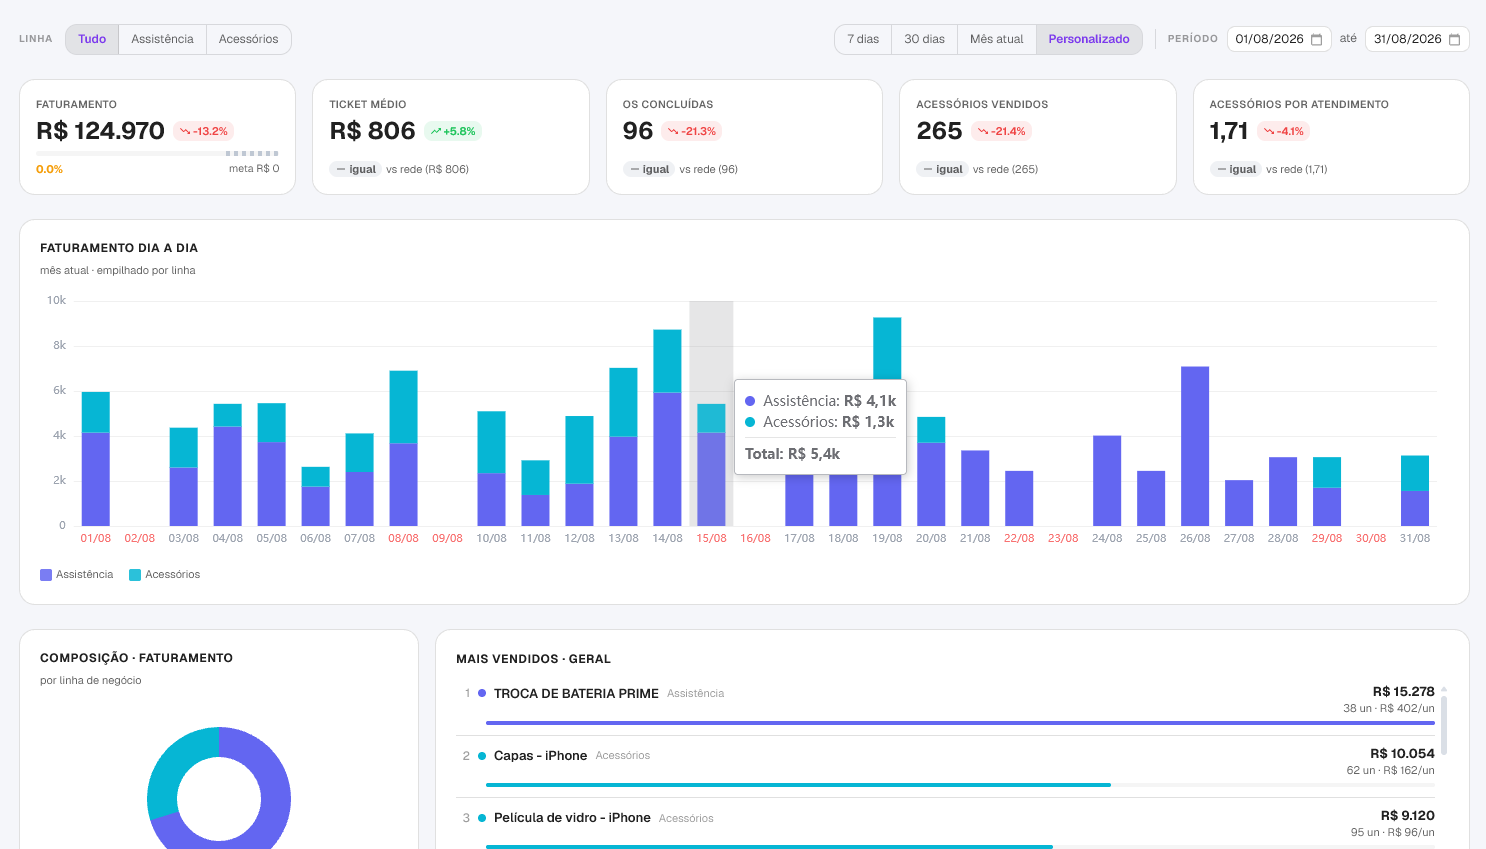Click the downward trend badge -13.2% on Faturamento
Viewport: 1486px width, 849px height.
tap(204, 131)
